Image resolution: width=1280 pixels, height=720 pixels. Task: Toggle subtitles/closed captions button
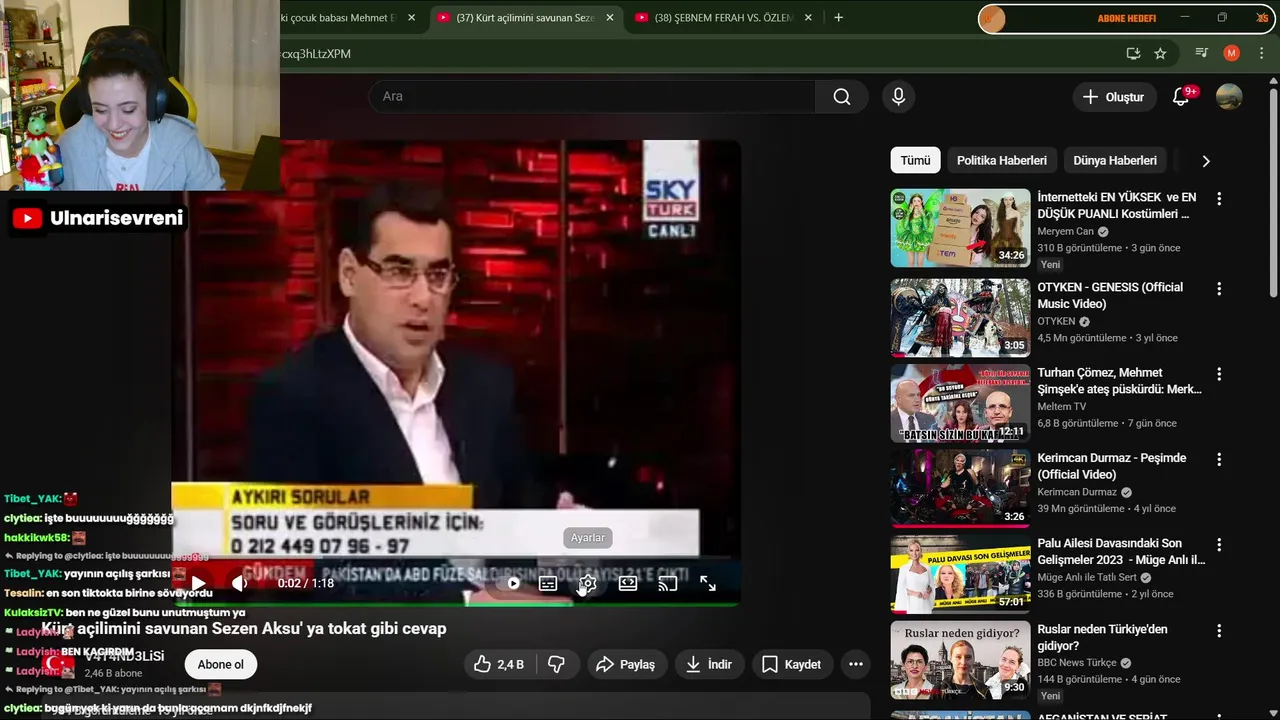(x=548, y=583)
